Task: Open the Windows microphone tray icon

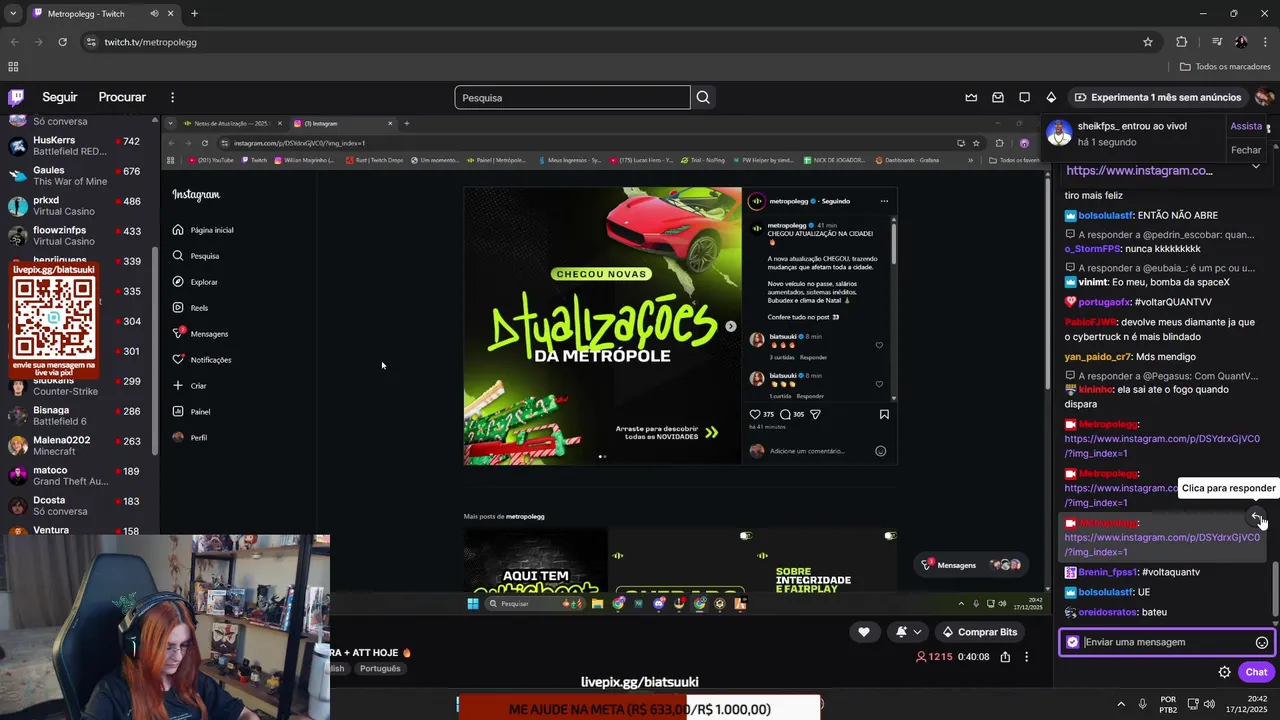Action: click(x=1143, y=704)
